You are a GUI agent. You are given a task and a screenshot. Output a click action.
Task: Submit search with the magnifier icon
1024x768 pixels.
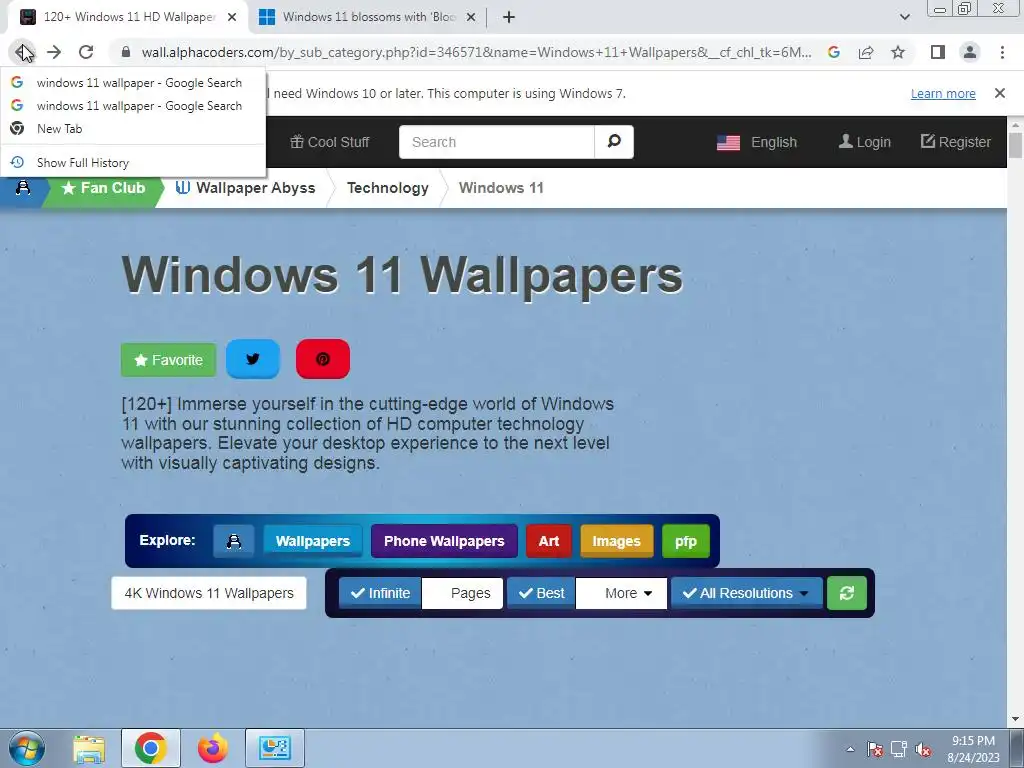click(x=614, y=142)
